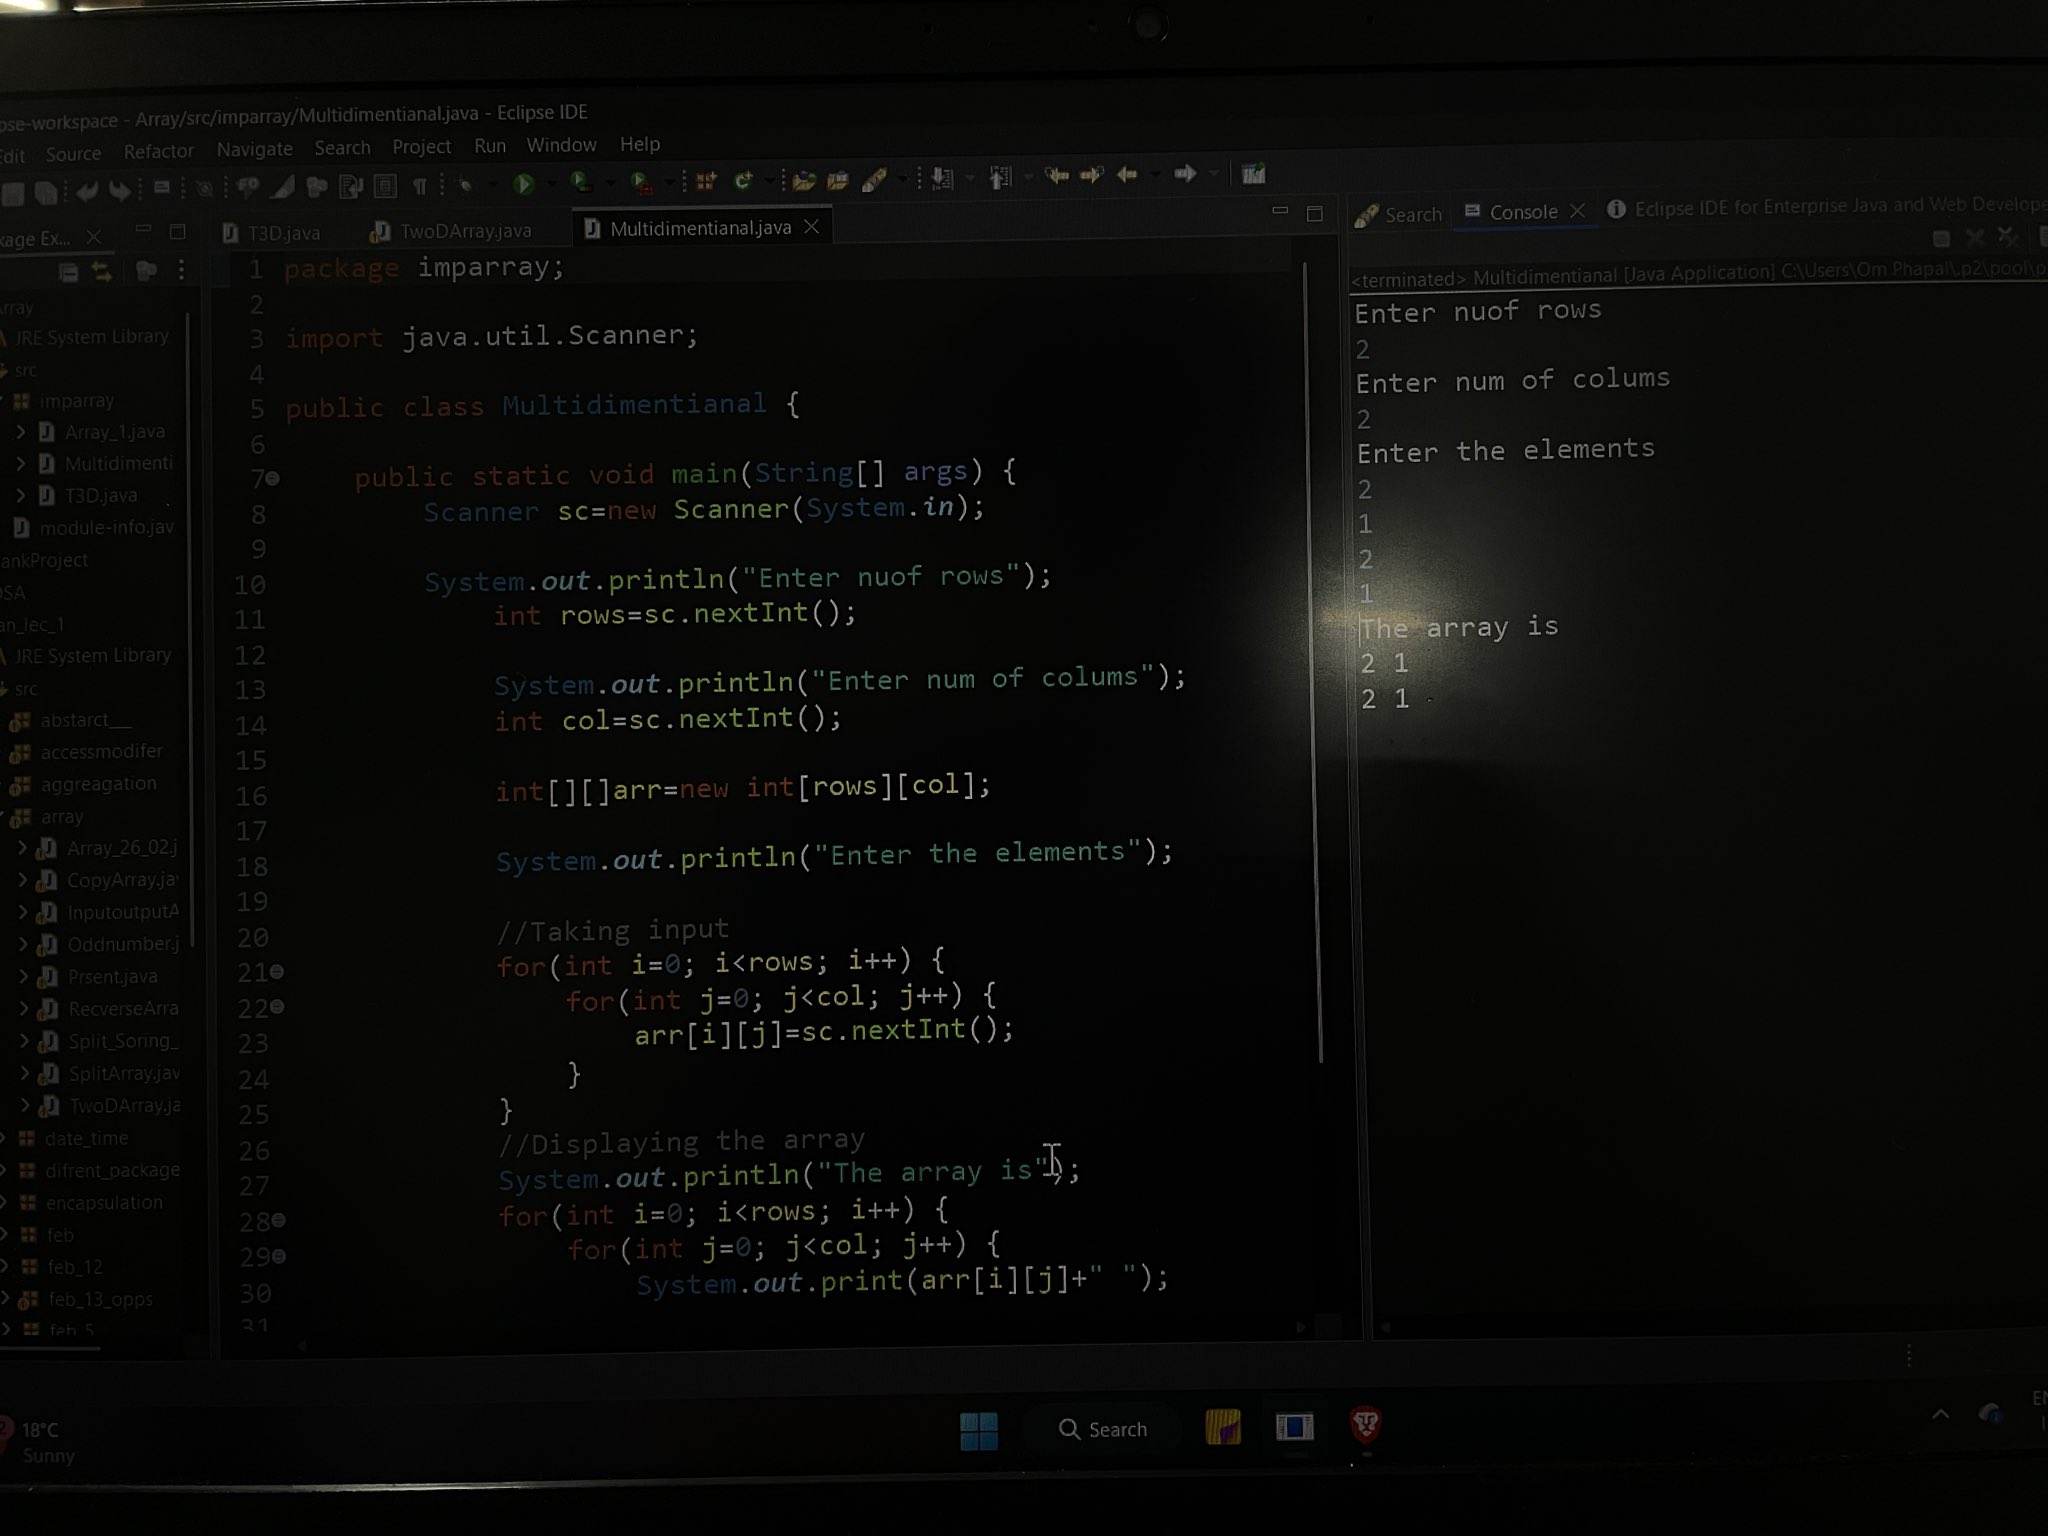
Task: Toggle Show Whitespace Characters pilcrow icon
Action: pos(420,186)
